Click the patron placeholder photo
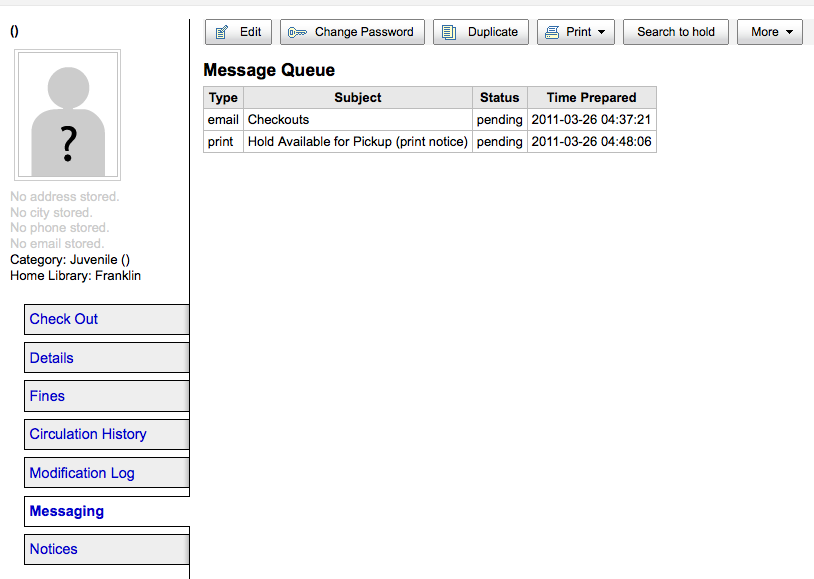The width and height of the screenshot is (814, 579). [x=68, y=115]
